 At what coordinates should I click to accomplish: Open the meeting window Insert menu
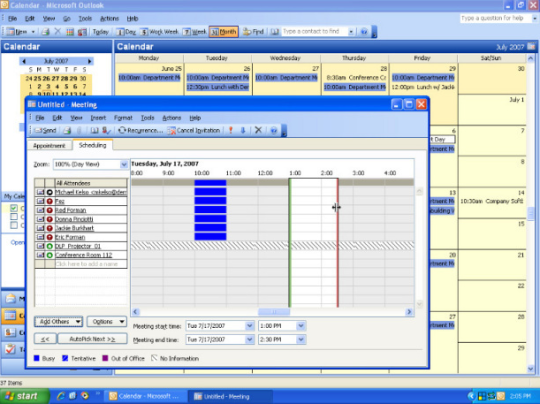98,118
